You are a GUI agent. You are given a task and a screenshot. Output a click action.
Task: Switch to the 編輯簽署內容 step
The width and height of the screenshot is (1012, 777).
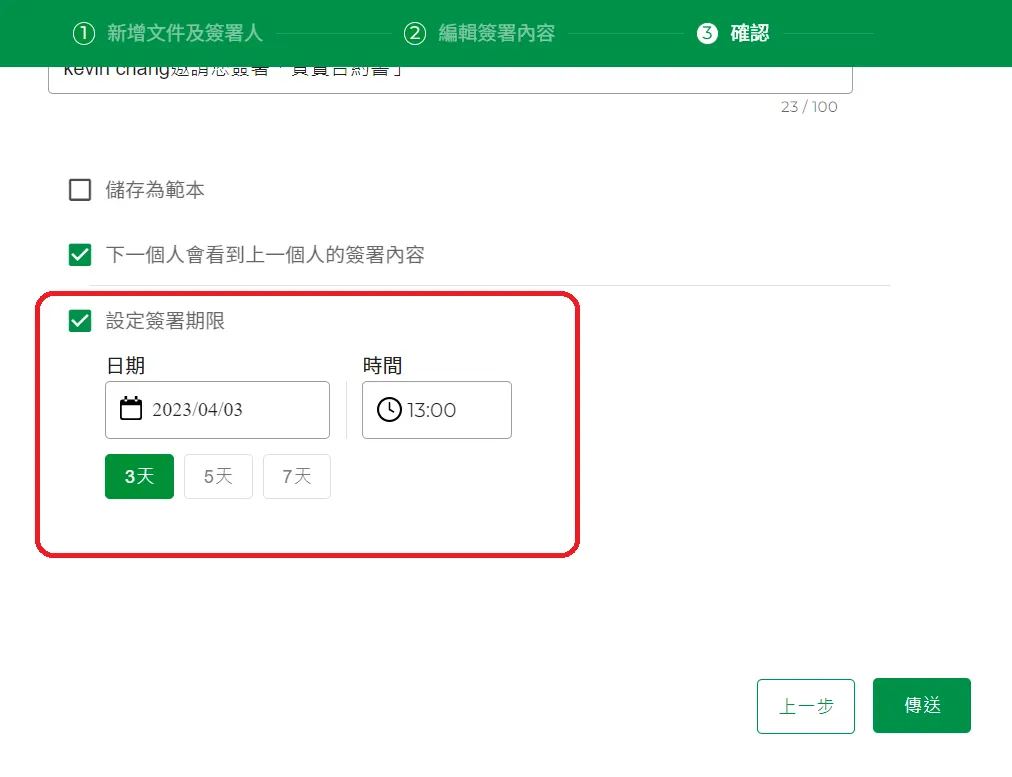[x=496, y=33]
